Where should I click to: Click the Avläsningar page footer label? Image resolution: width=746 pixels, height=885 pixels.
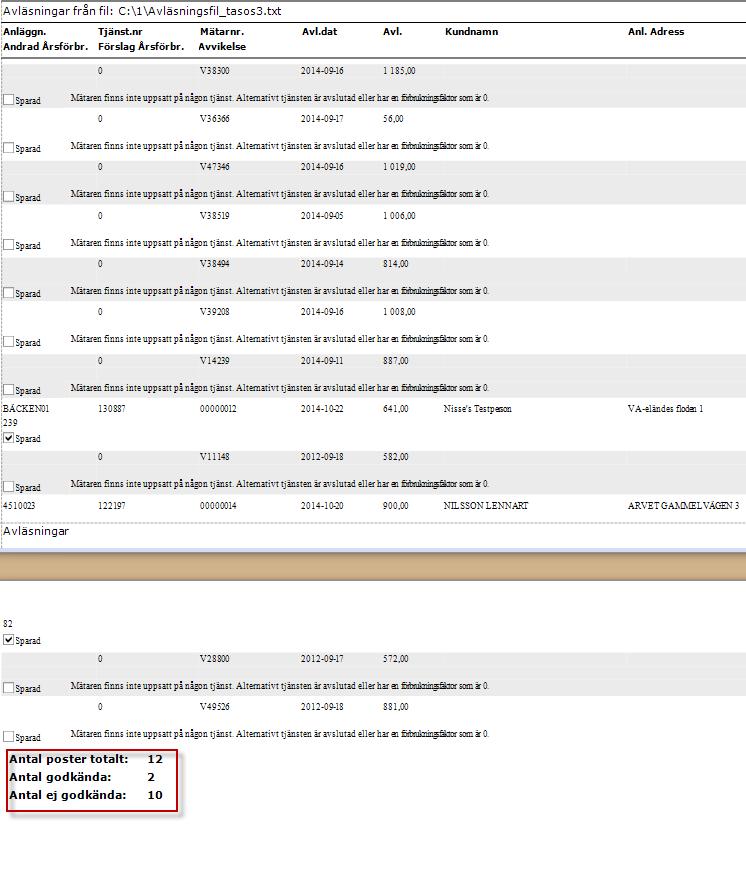36,531
